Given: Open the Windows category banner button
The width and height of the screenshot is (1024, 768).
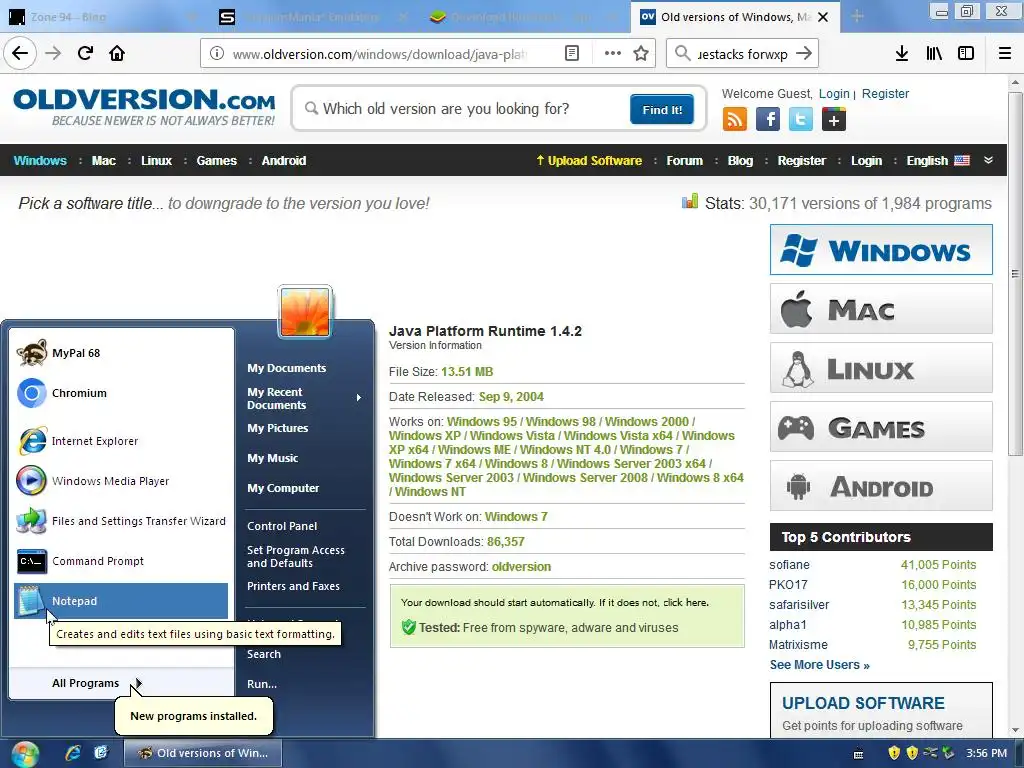Looking at the screenshot, I should [881, 249].
